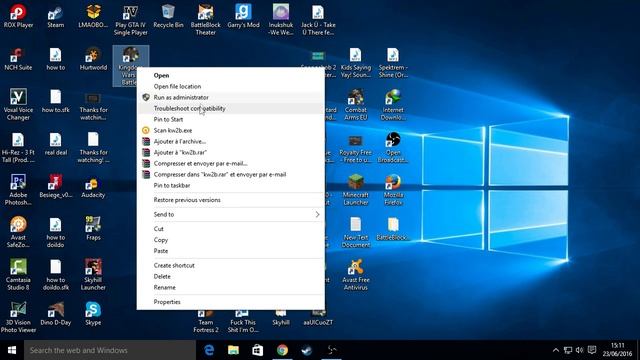Choose Run as administrator
Screen dimensions: 640x360
231,97
